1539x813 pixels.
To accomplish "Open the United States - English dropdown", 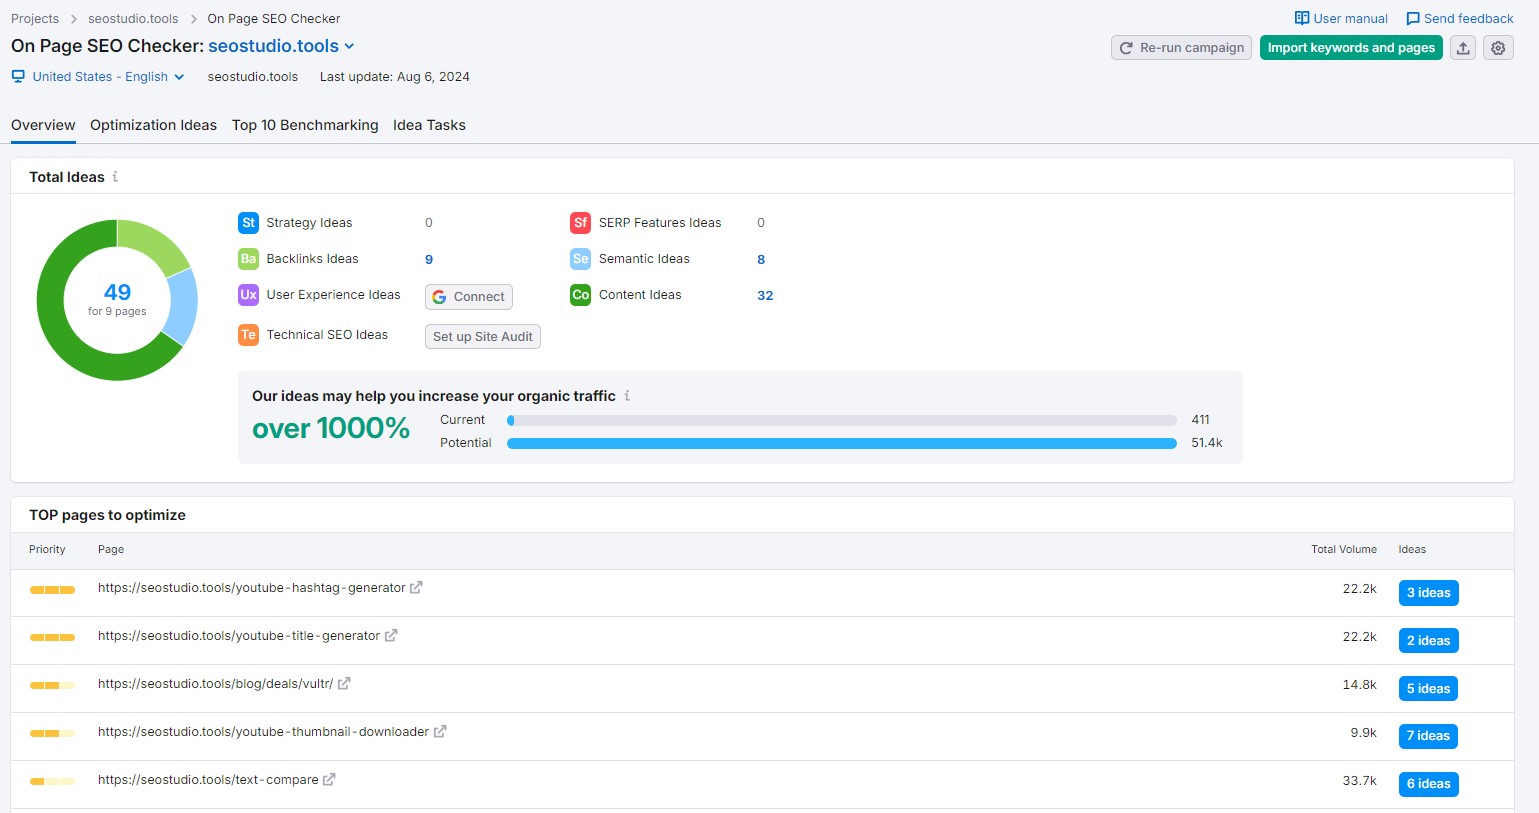I will click(108, 77).
